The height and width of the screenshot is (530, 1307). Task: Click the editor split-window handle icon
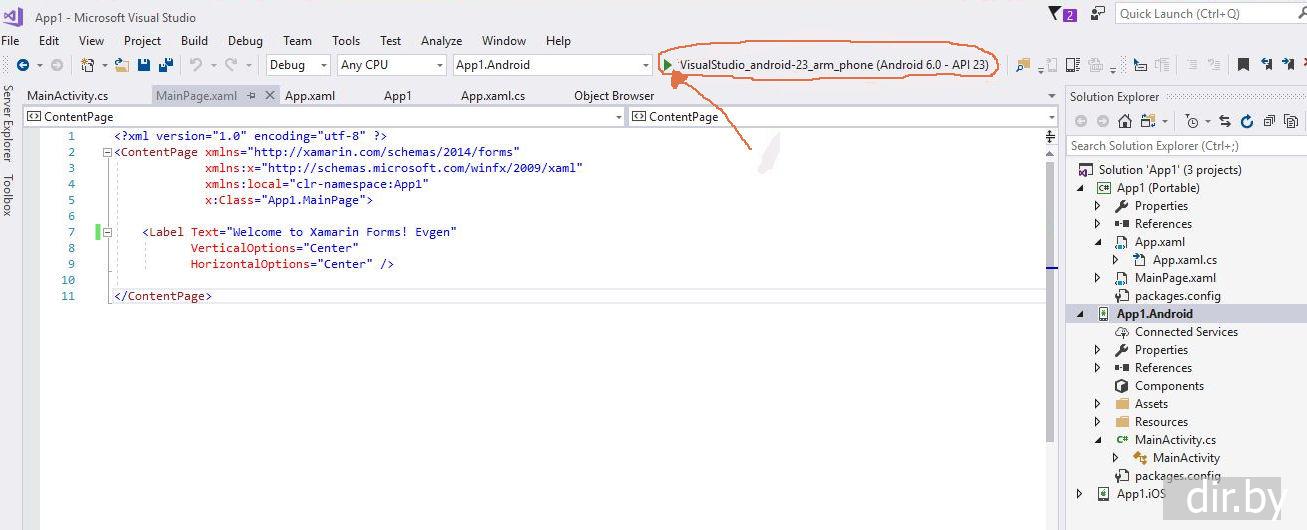[x=1051, y=135]
